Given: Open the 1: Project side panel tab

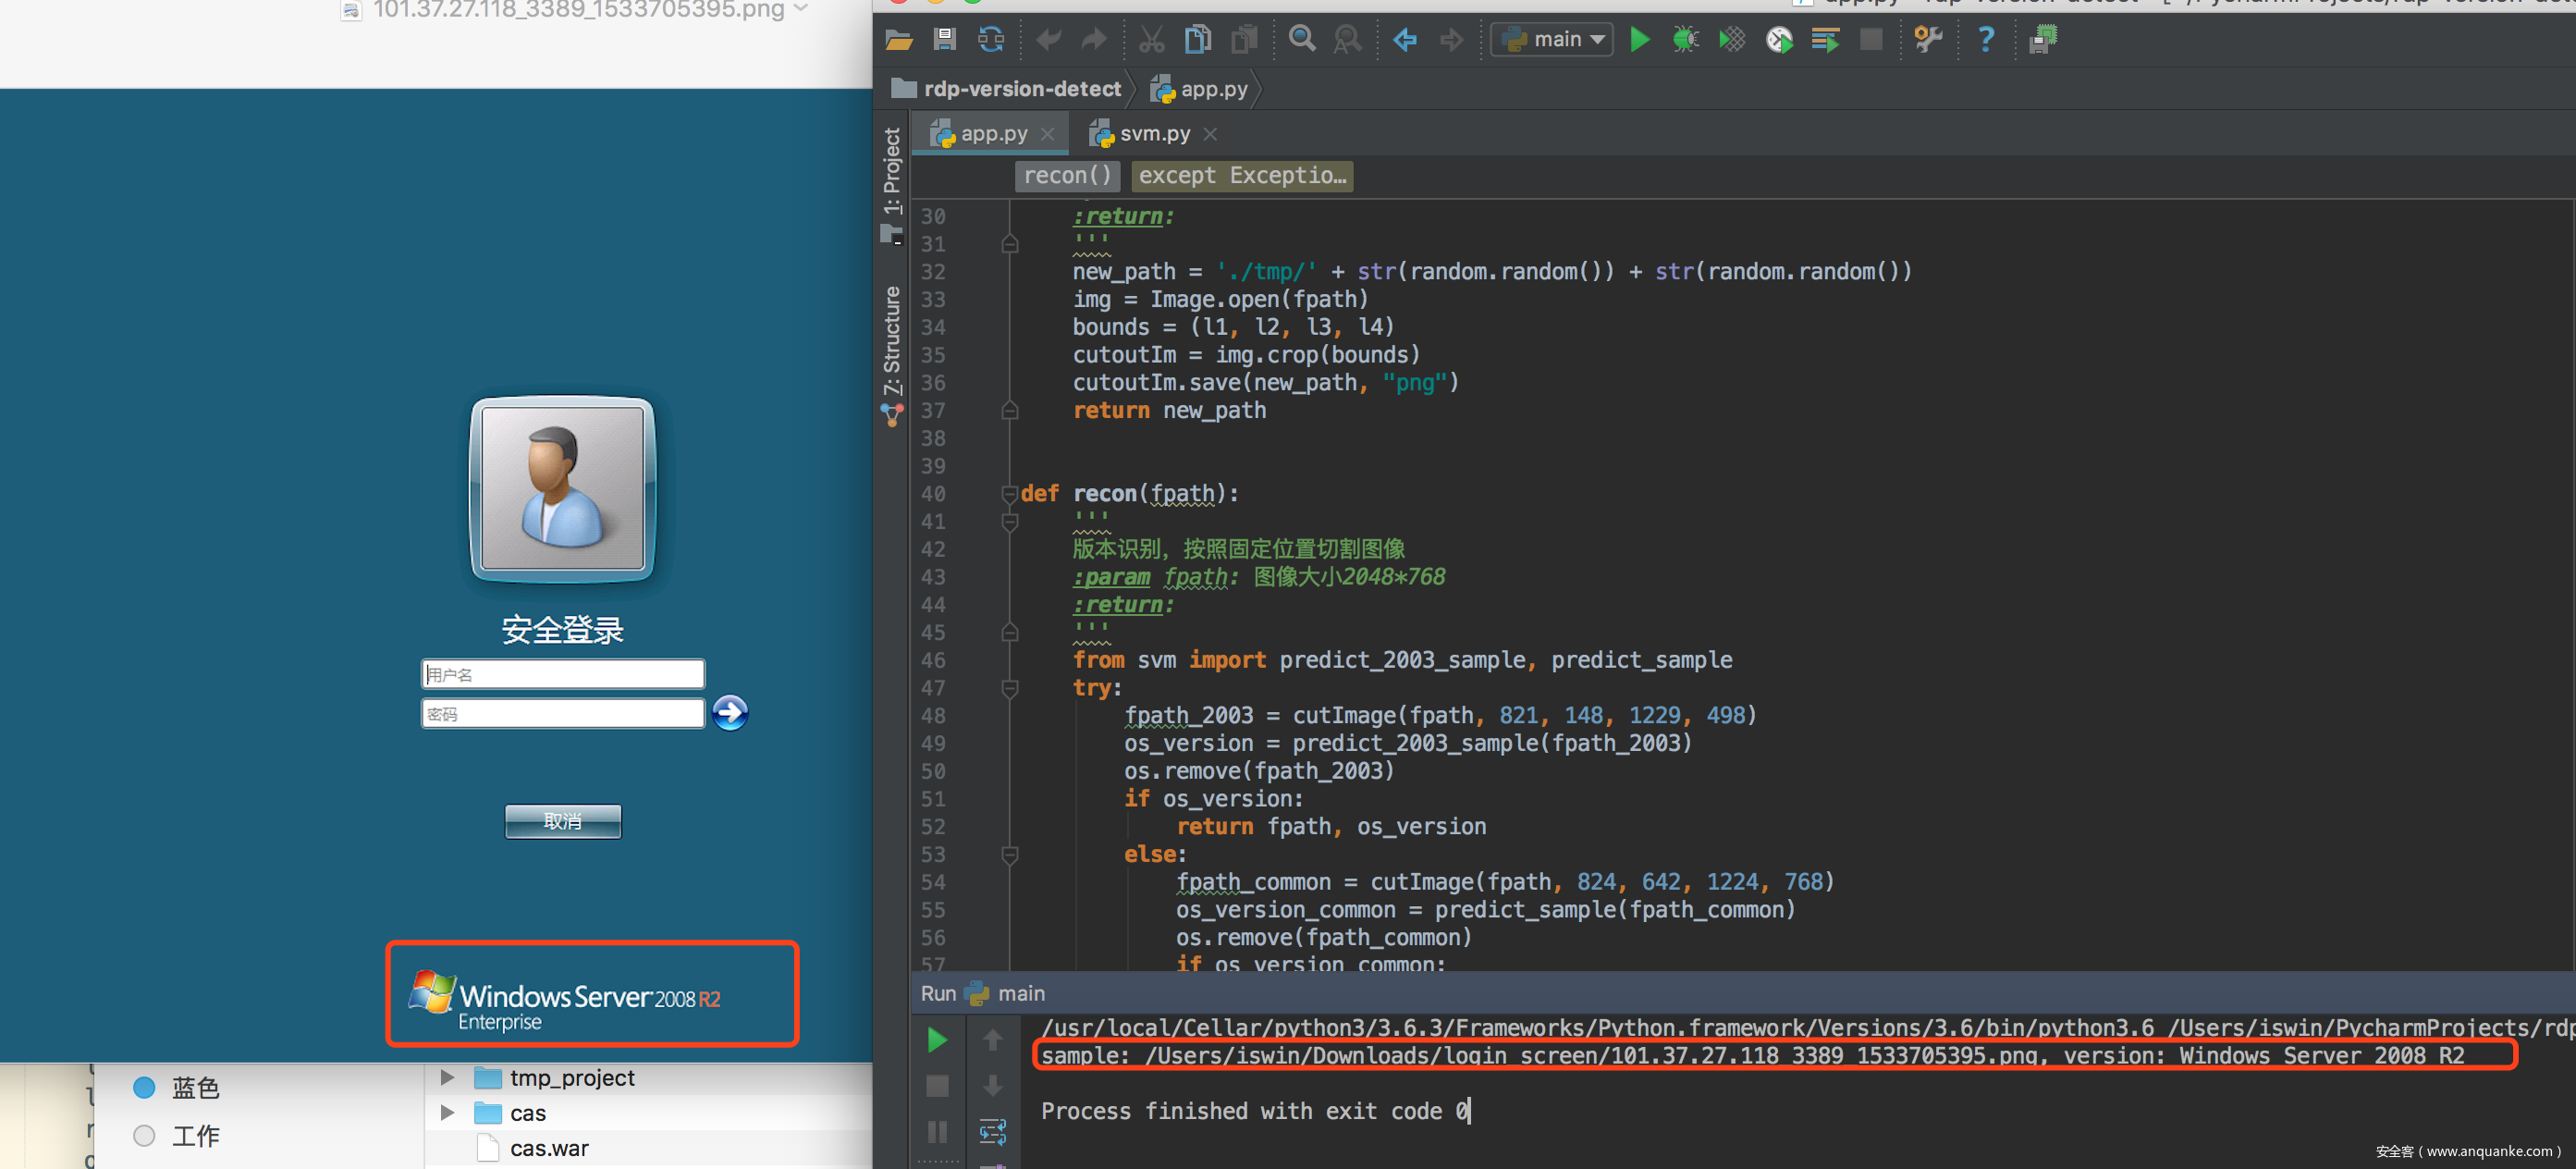Looking at the screenshot, I should pyautogui.click(x=892, y=170).
